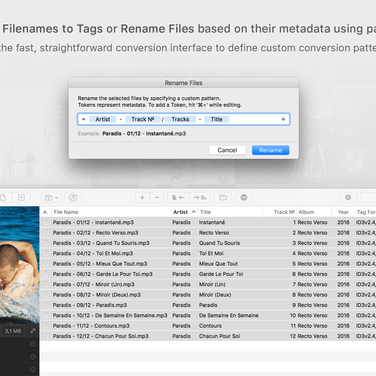The image size is (376, 376).
Task: Select file 'Paradis - 12/12 - Chacun Pour Soi.mp3'
Action: point(100,336)
